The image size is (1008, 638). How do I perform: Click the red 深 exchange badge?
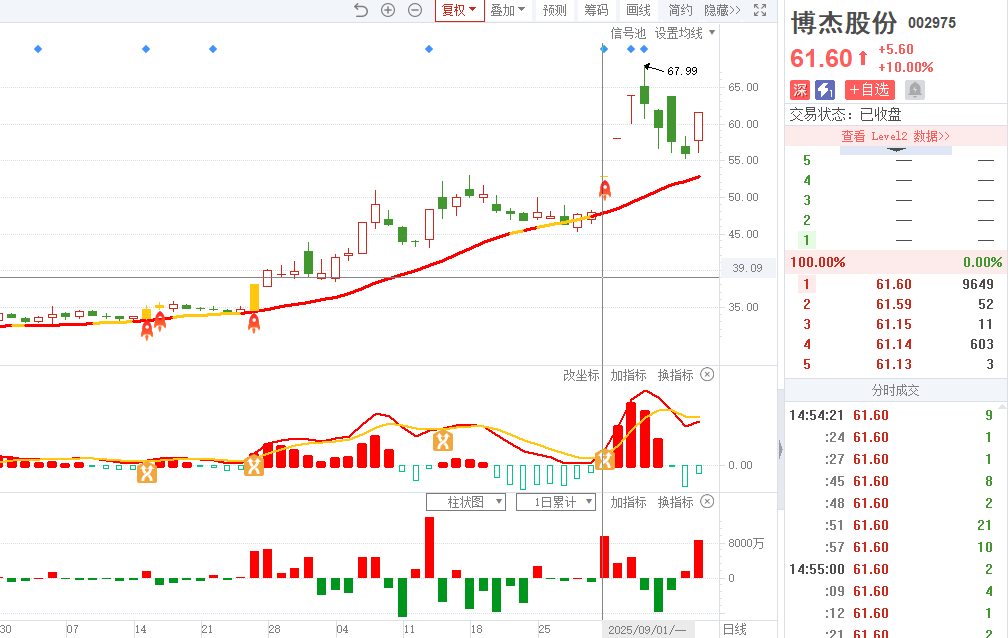[x=800, y=90]
